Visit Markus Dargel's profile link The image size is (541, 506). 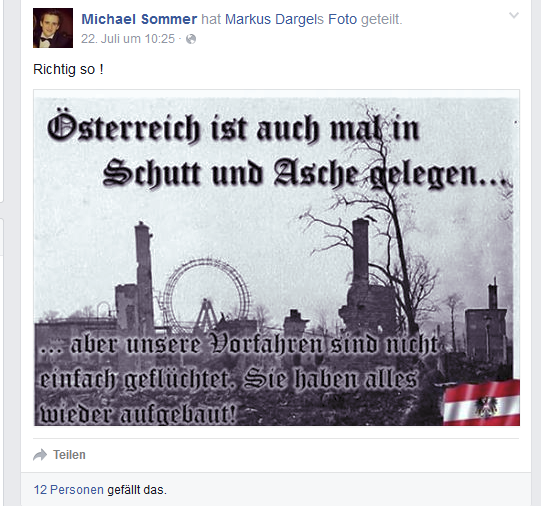(x=274, y=19)
